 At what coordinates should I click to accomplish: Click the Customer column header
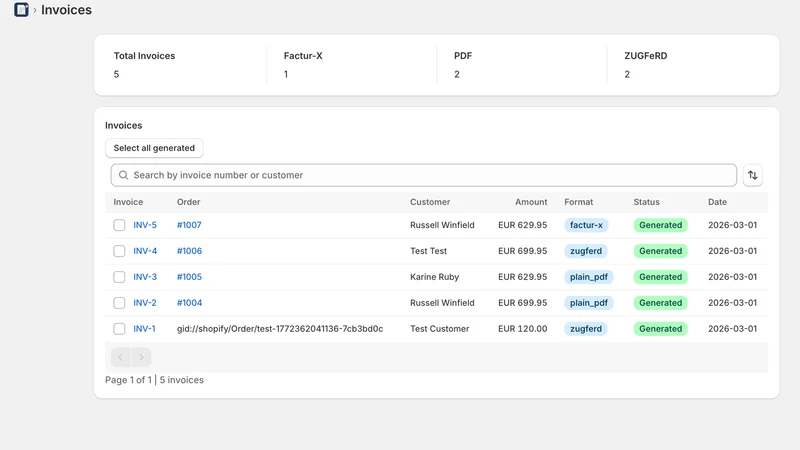pos(430,202)
